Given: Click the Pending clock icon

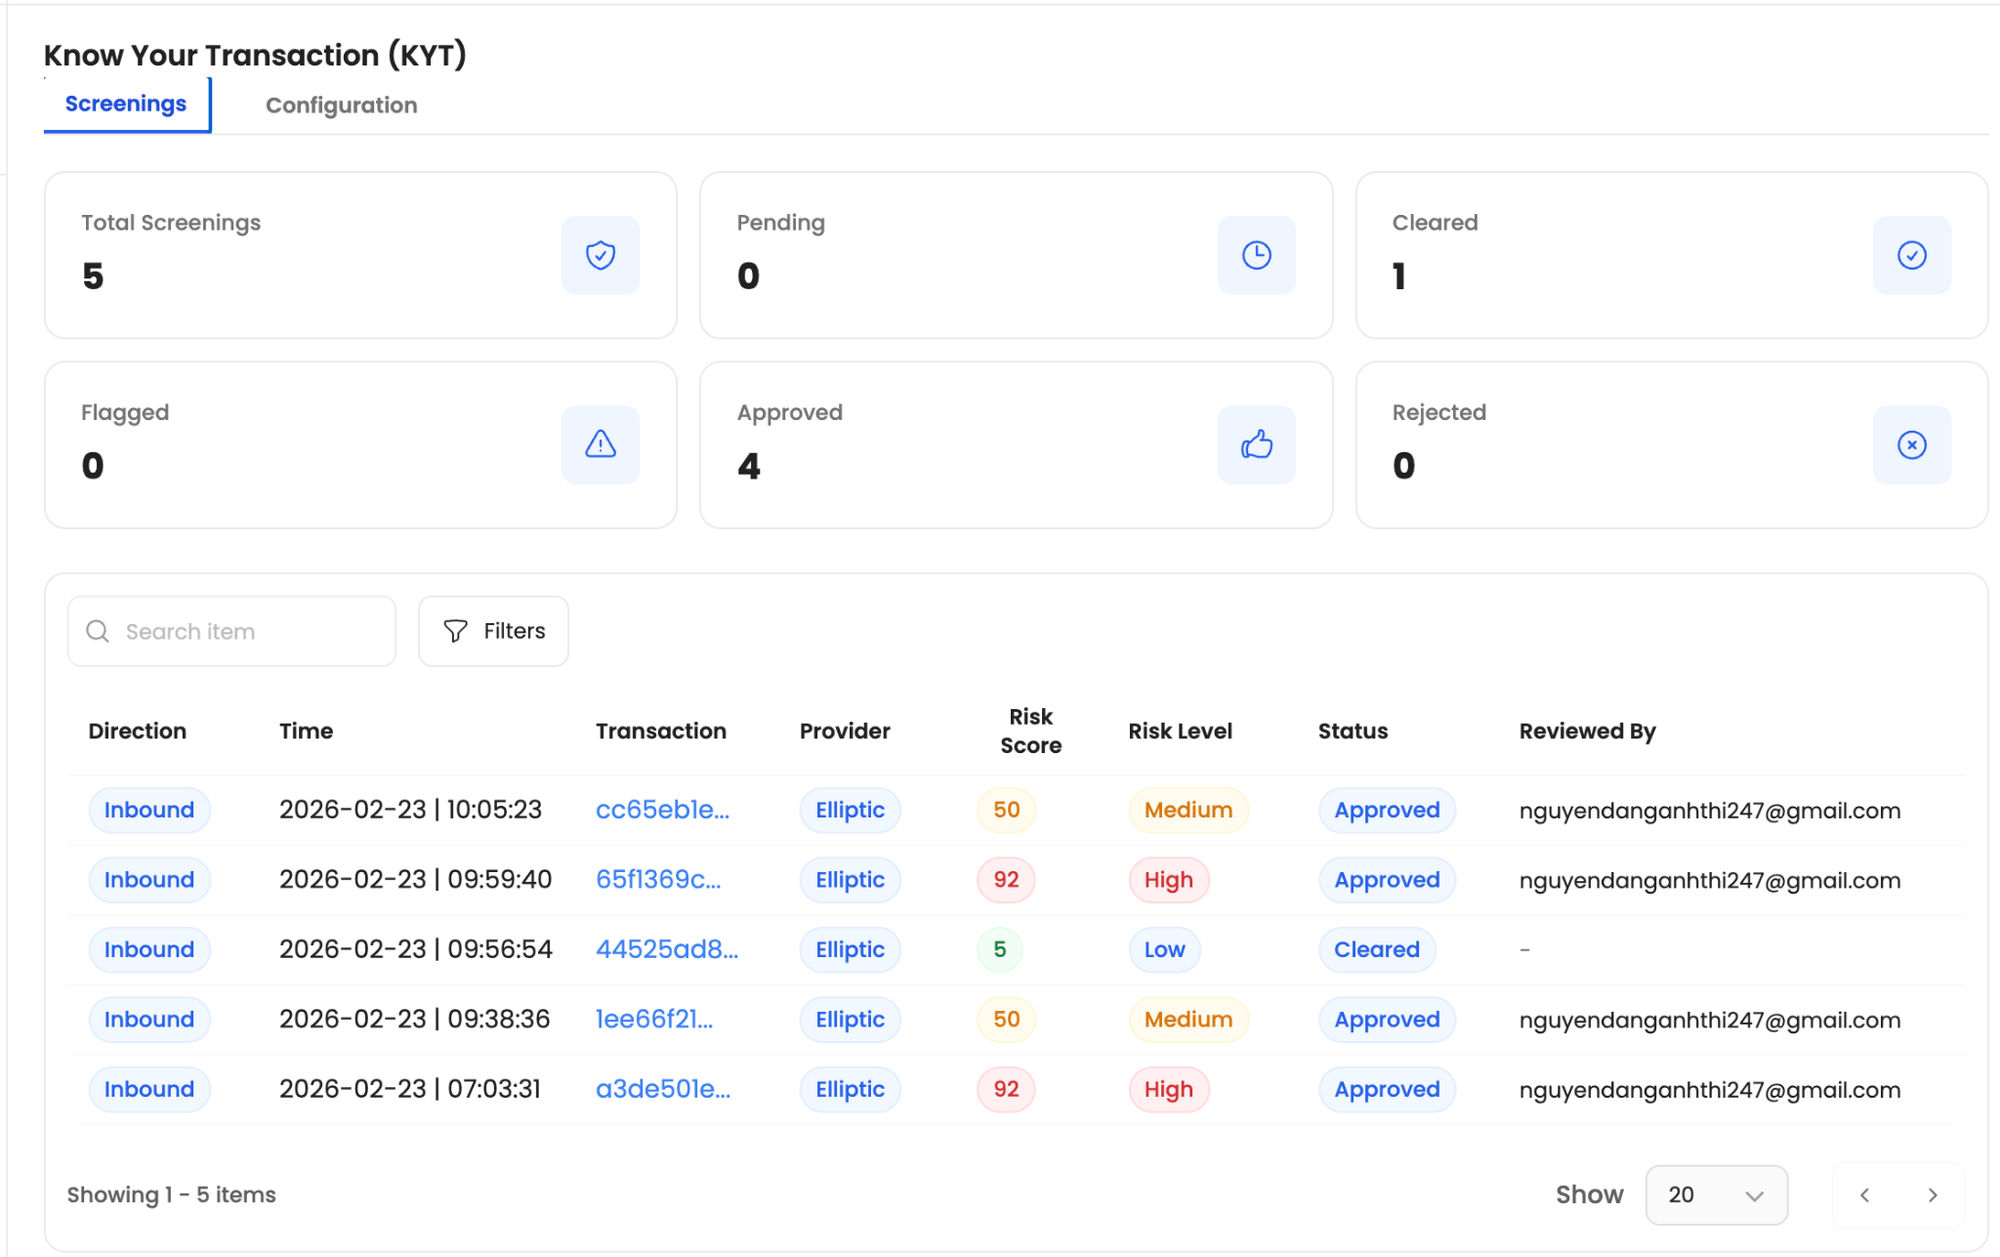Looking at the screenshot, I should pyautogui.click(x=1256, y=255).
